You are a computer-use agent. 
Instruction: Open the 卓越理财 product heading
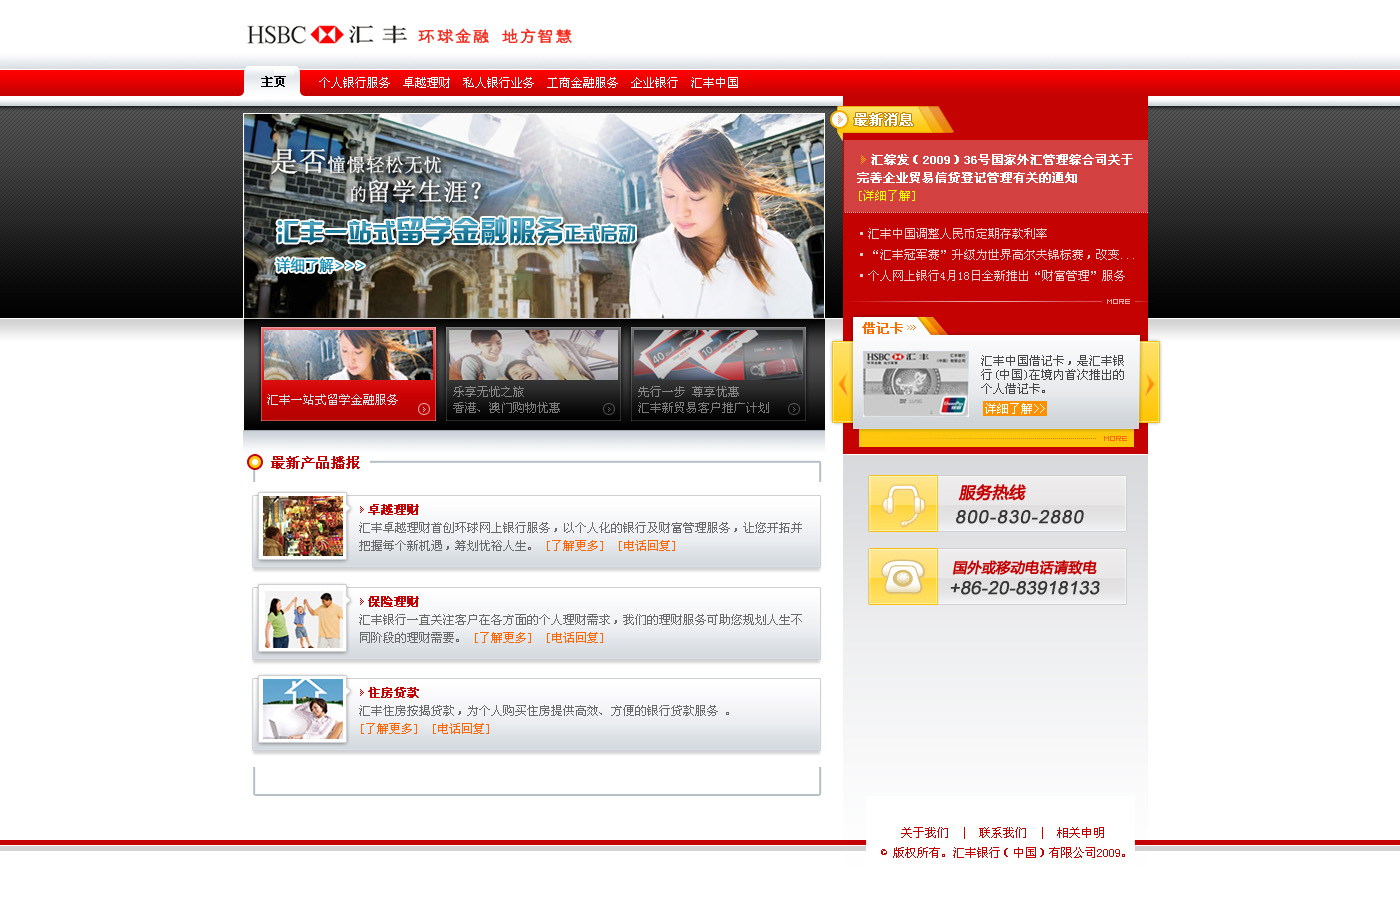pos(393,510)
